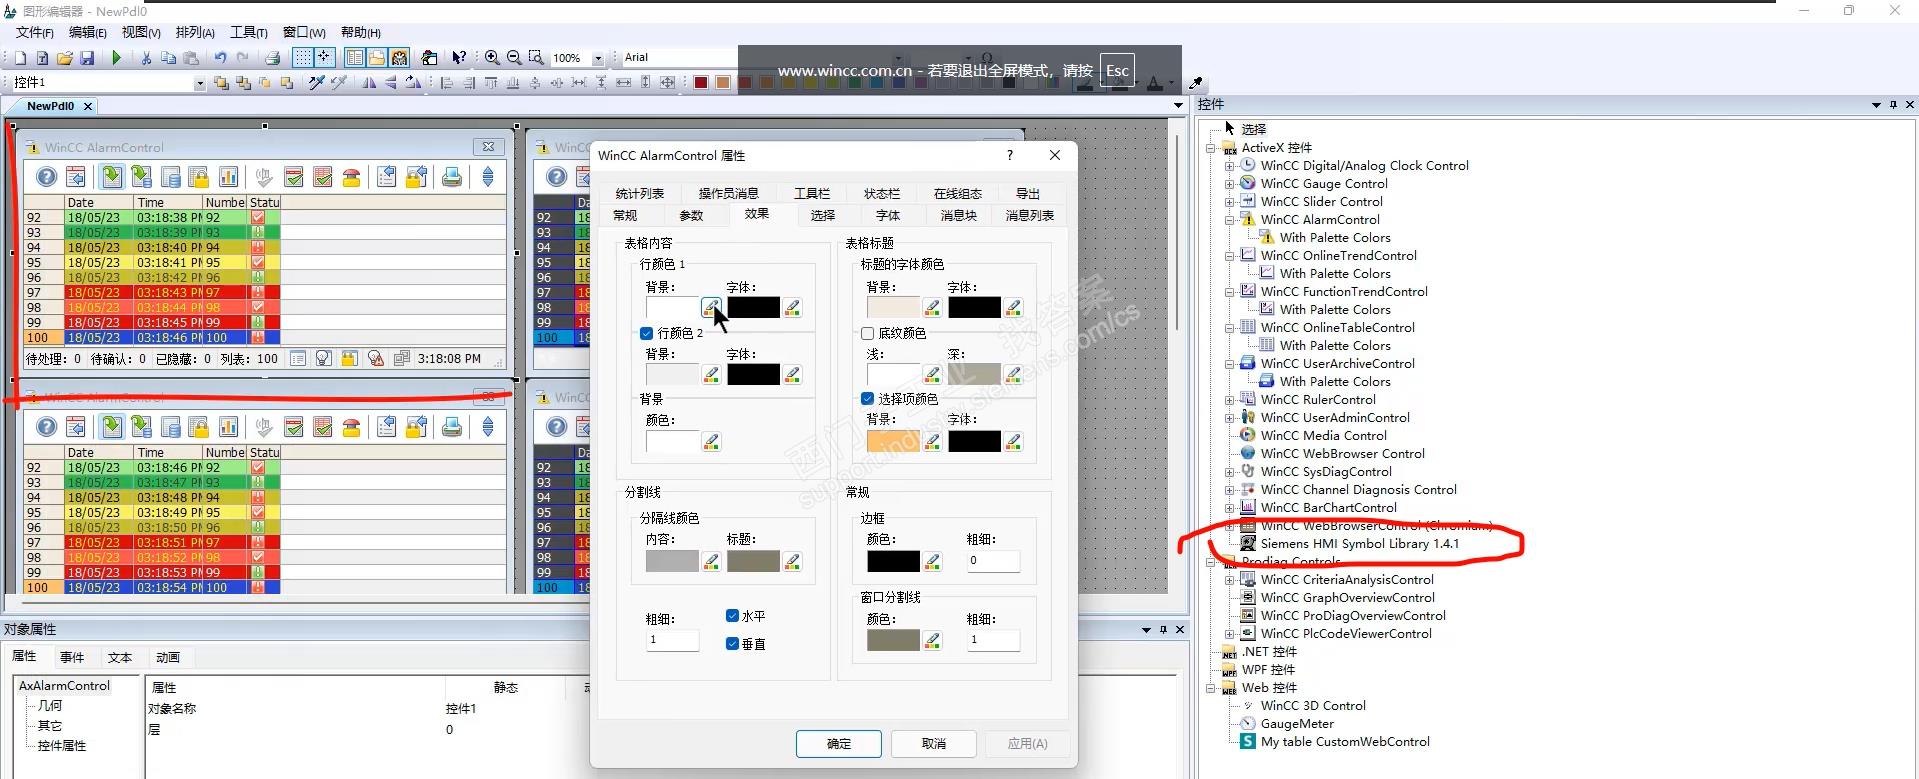The image size is (1919, 779).
Task: Open color picker for header background color
Action: point(932,307)
